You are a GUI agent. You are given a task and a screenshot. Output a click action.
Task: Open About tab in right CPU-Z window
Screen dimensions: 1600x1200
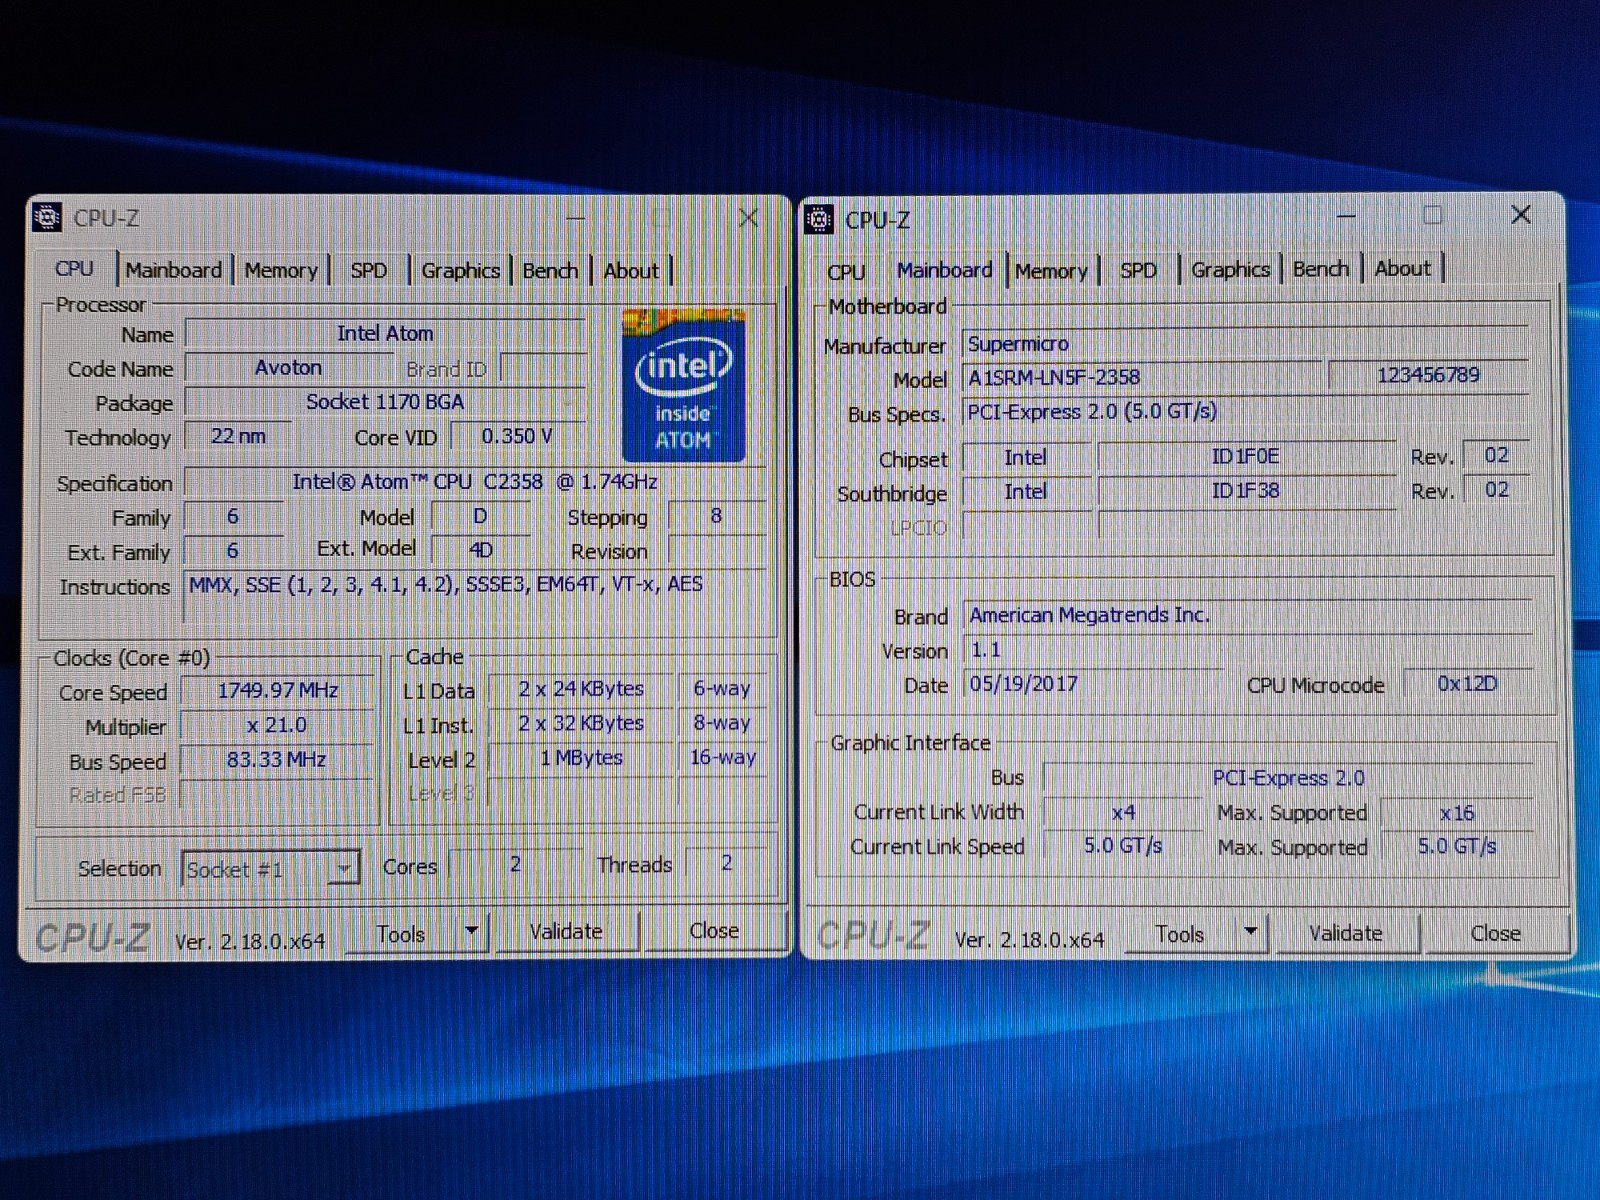[x=1402, y=268]
